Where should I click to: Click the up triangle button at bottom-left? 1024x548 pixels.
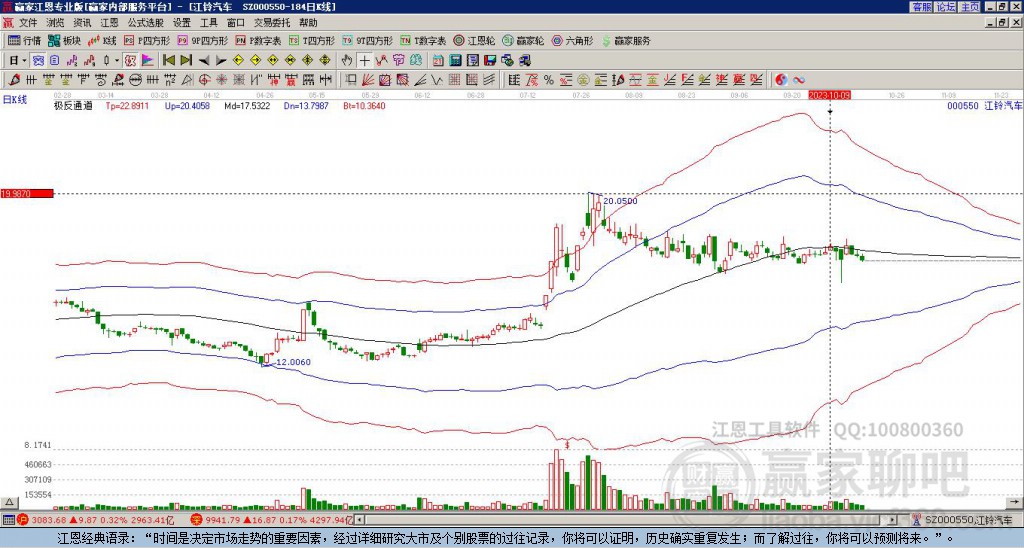point(9,502)
